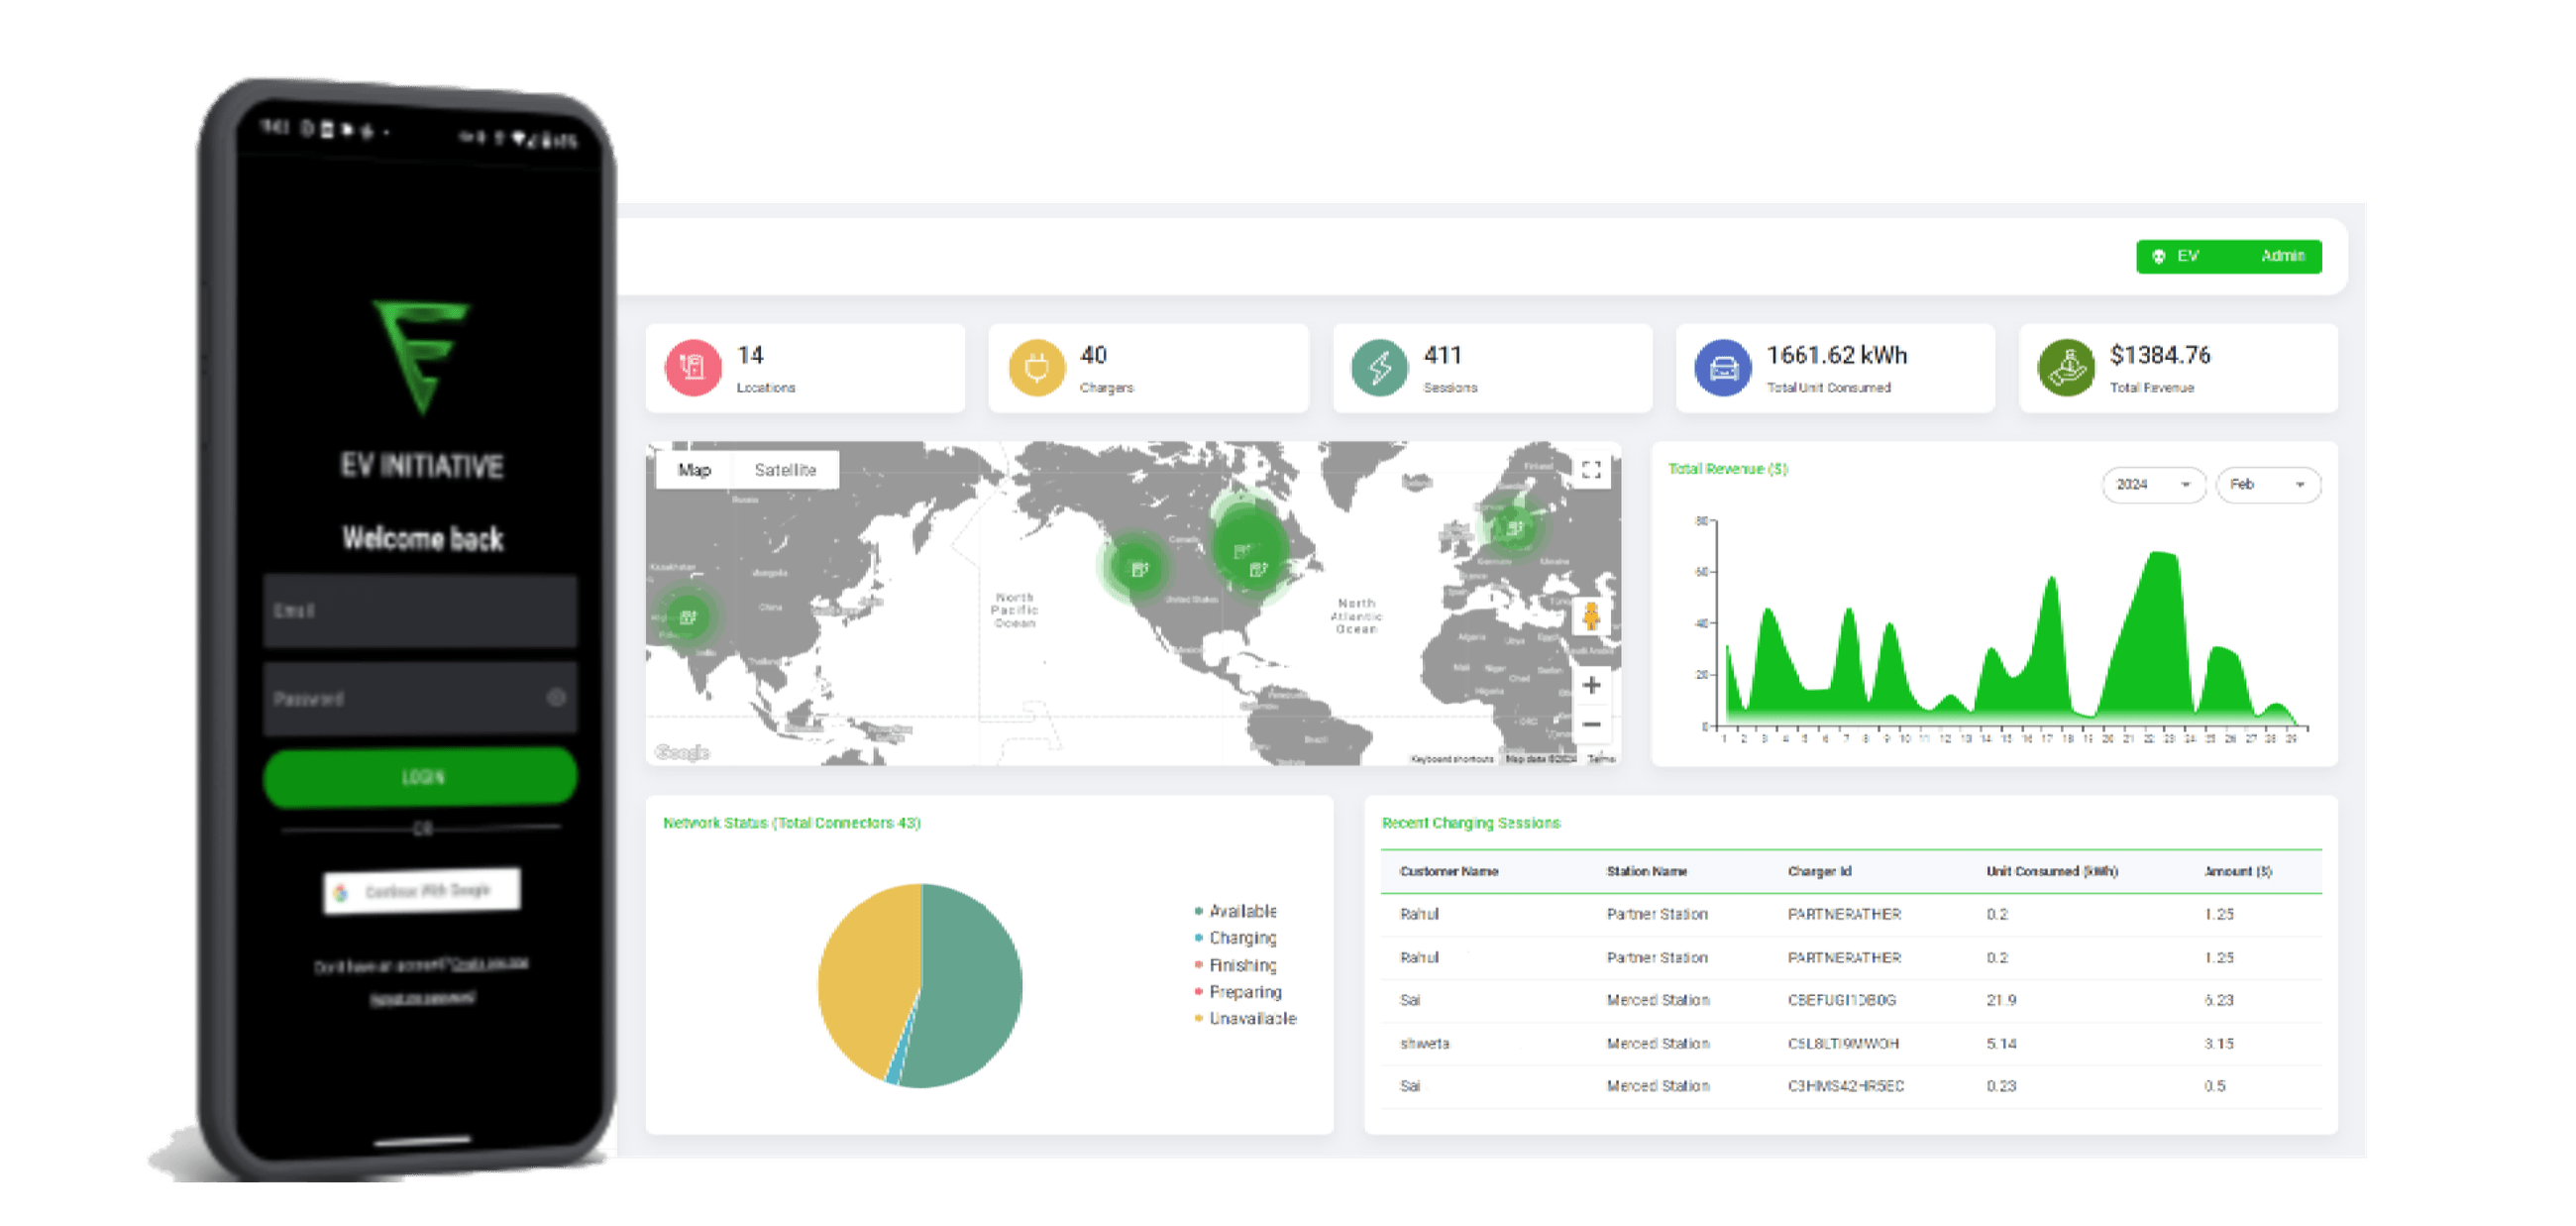Switch to the Satellite map tab
Image resolution: width=2576 pixels, height=1226 pixels.
(x=785, y=470)
